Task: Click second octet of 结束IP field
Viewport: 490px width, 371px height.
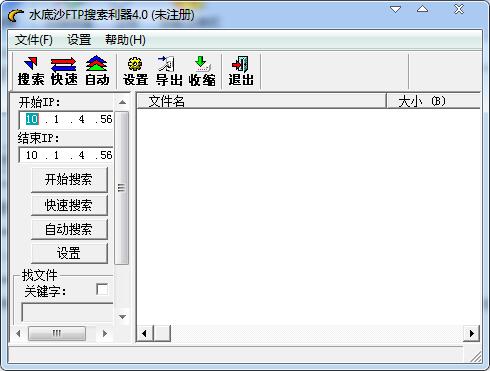Action: click(x=56, y=155)
